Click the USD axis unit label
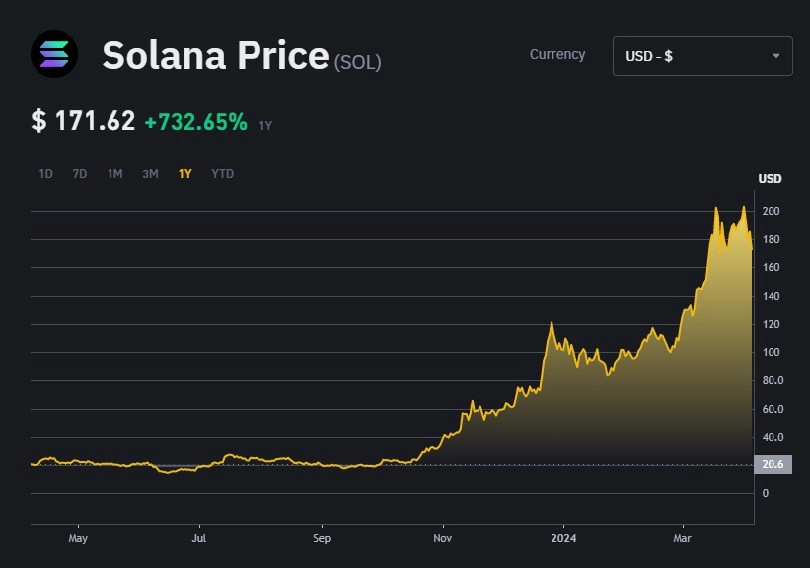This screenshot has width=810, height=568. 770,179
